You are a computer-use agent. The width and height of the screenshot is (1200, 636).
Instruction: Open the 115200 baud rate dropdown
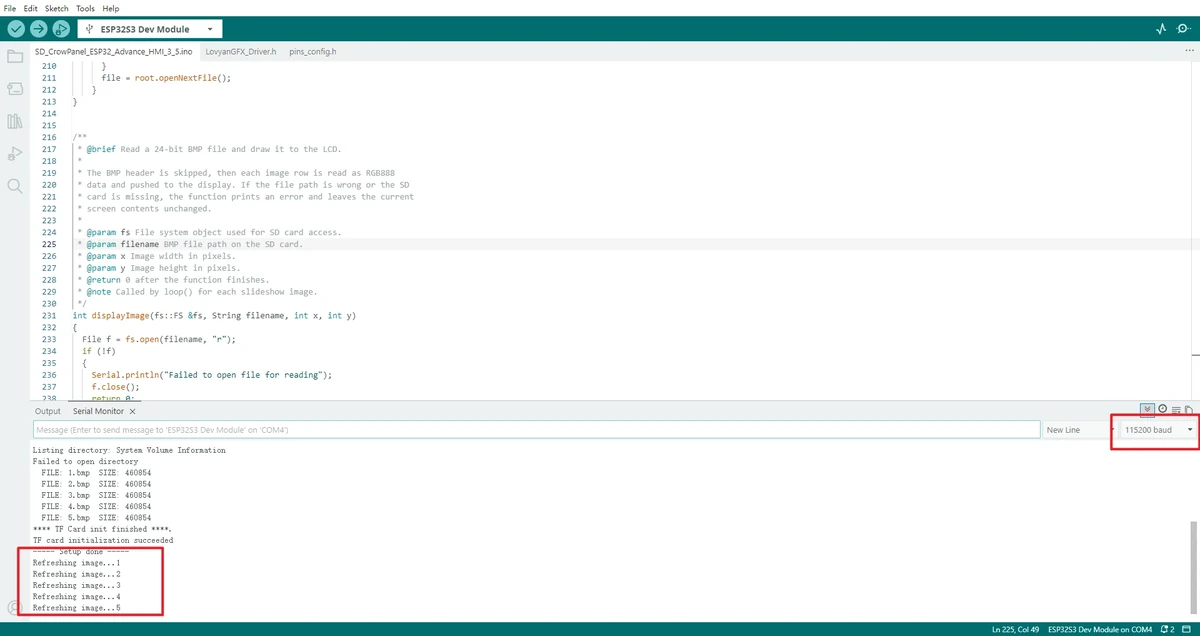point(1157,429)
